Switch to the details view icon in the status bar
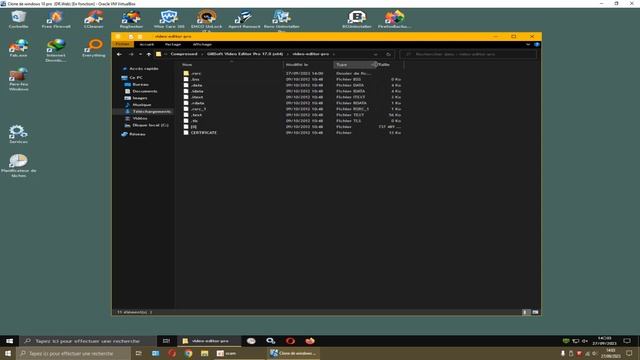This screenshot has height=360, width=640. coord(525,312)
